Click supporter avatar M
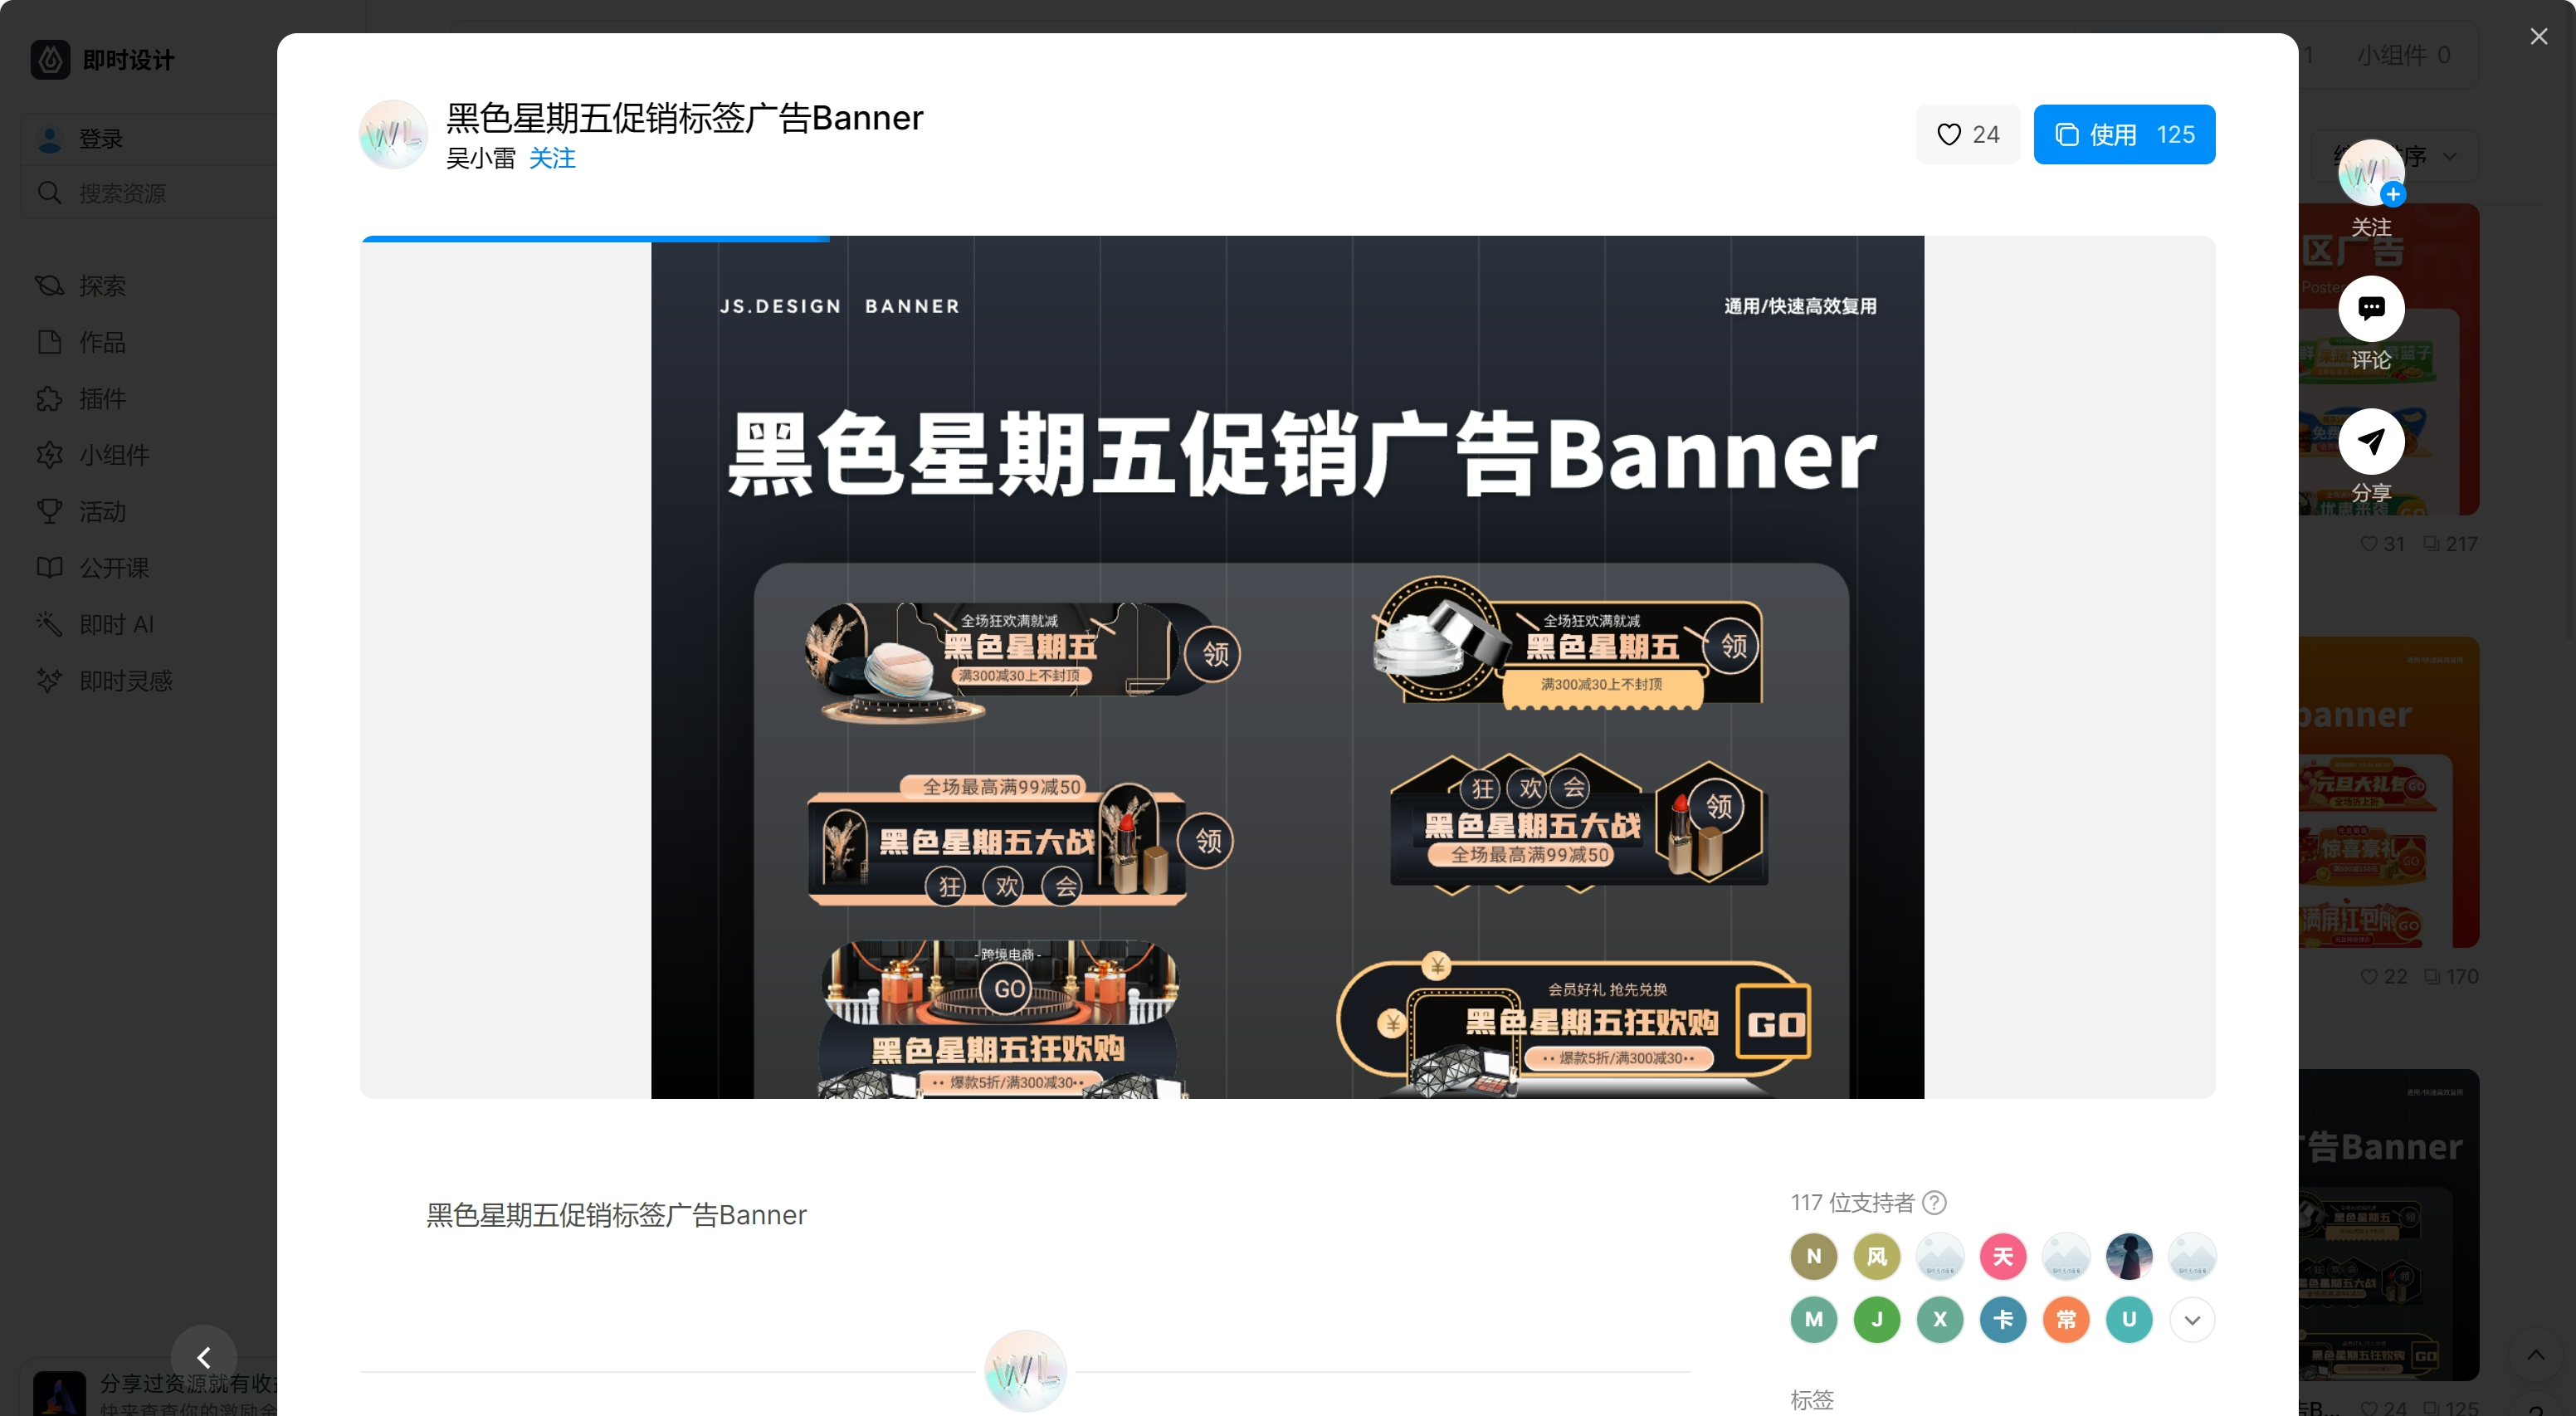 tap(1813, 1320)
